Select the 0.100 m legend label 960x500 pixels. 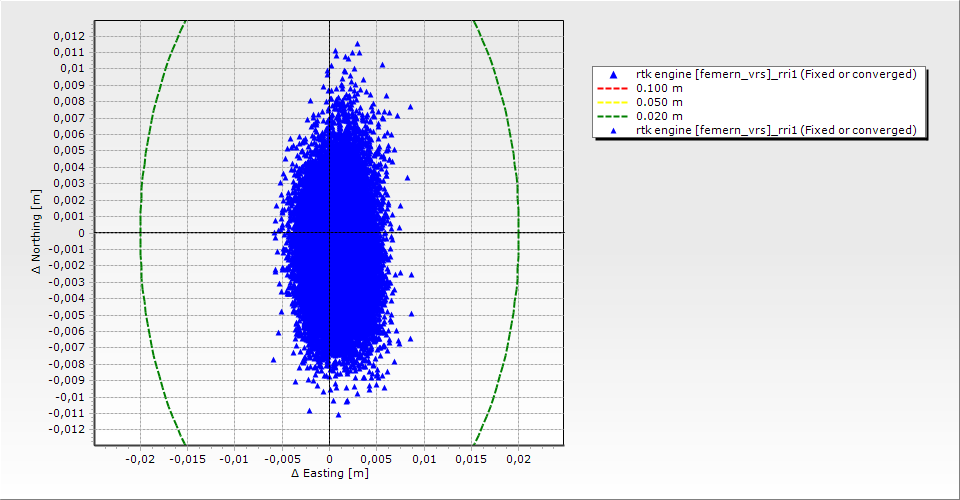(660, 88)
